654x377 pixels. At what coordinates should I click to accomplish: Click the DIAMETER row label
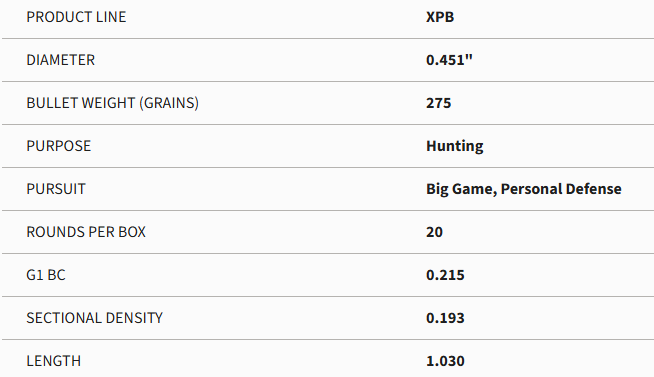coord(60,60)
